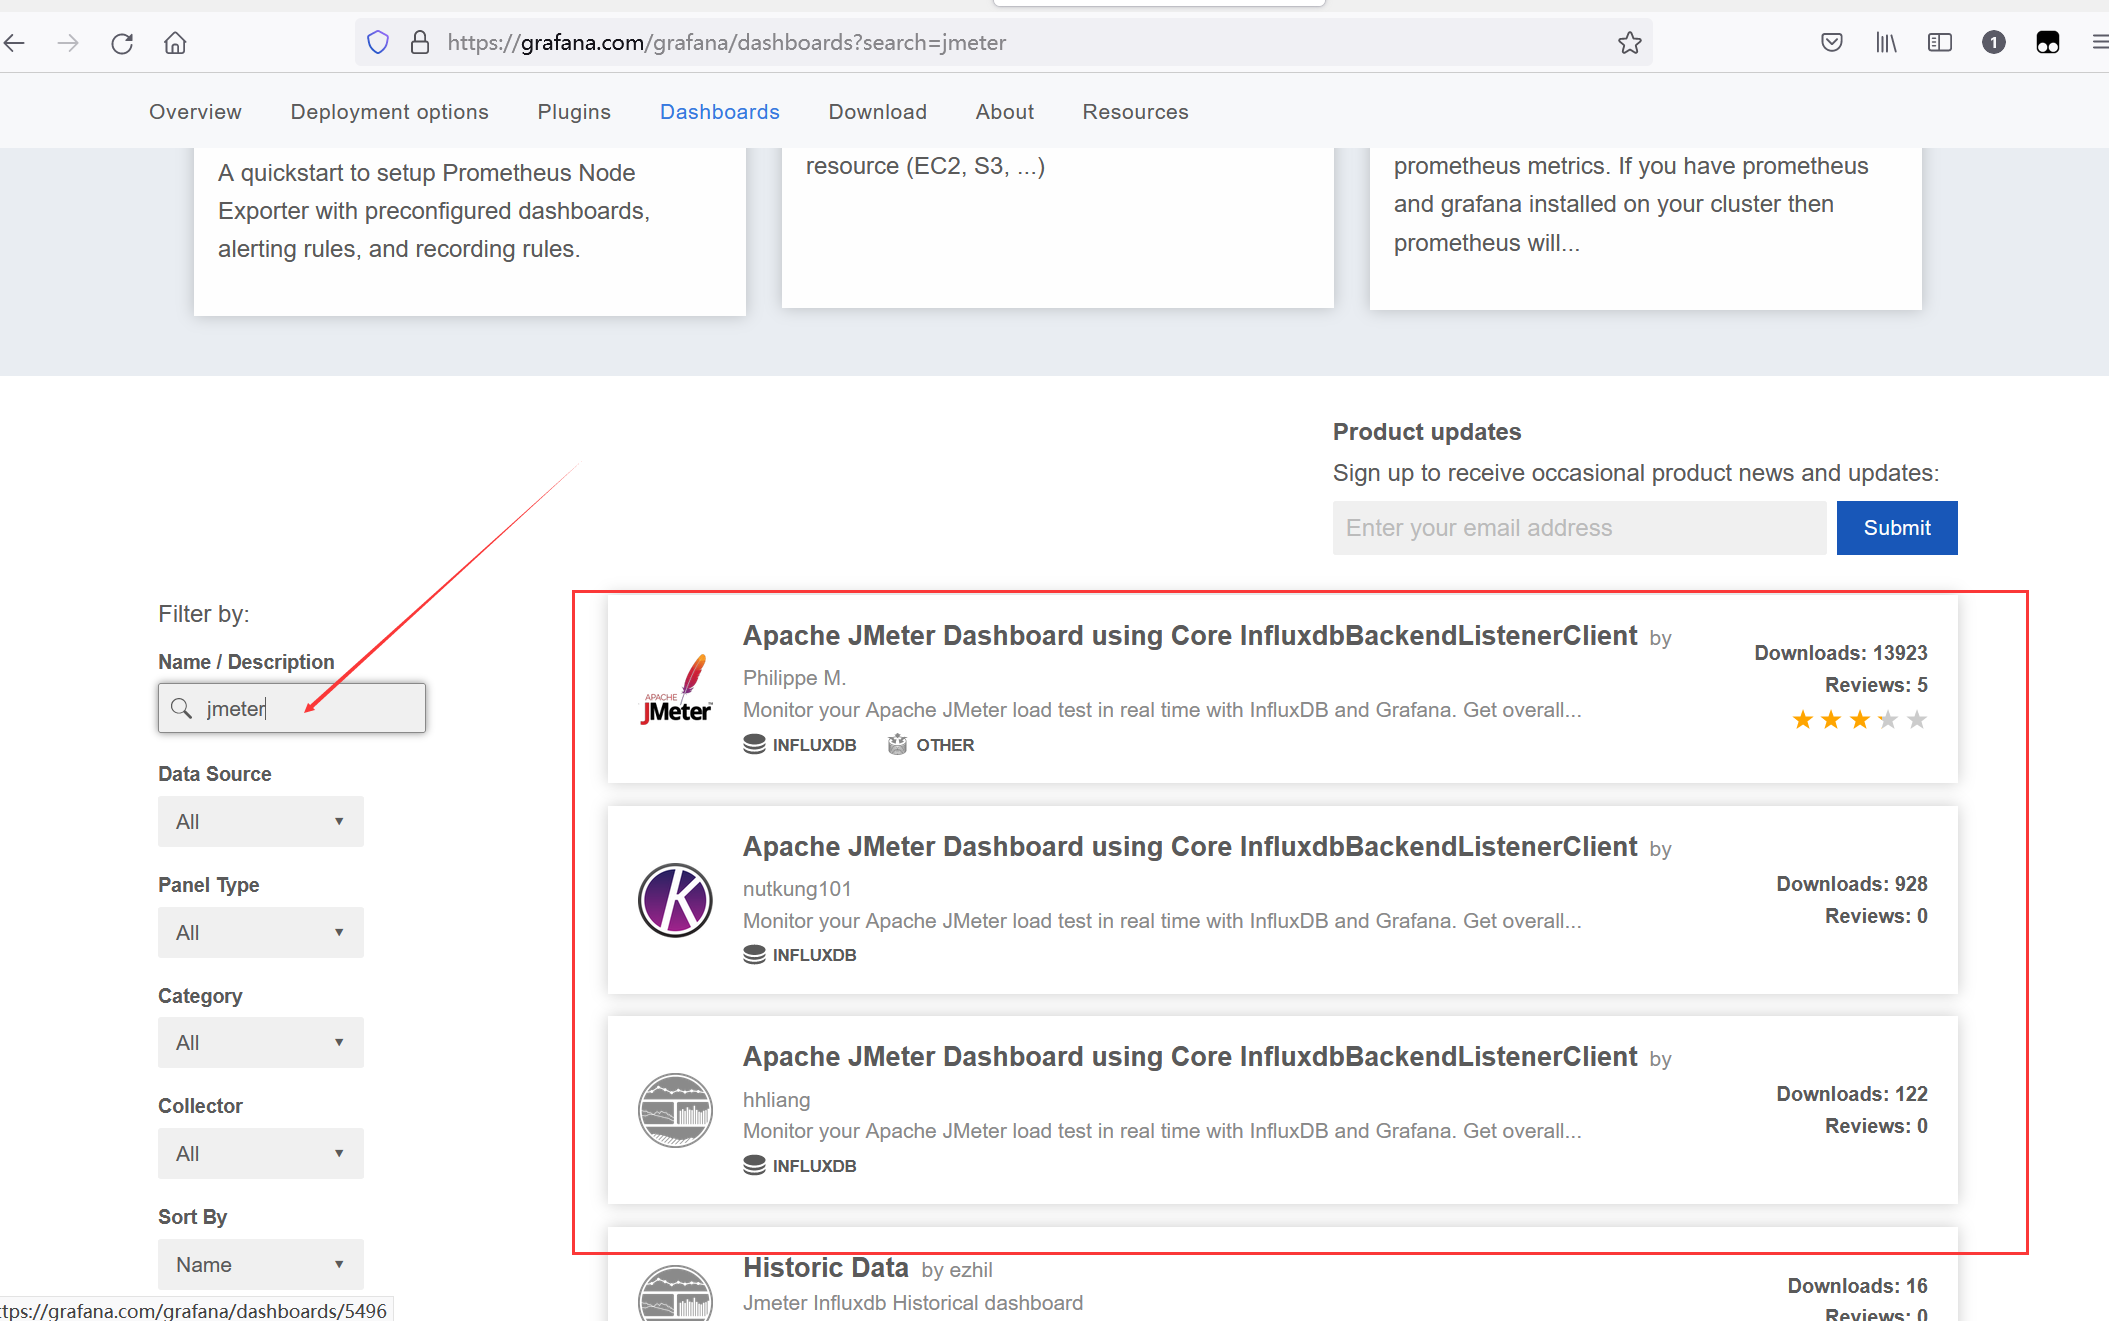The height and width of the screenshot is (1321, 2109).
Task: Click the star rating on first dashboard
Action: pos(1859,720)
